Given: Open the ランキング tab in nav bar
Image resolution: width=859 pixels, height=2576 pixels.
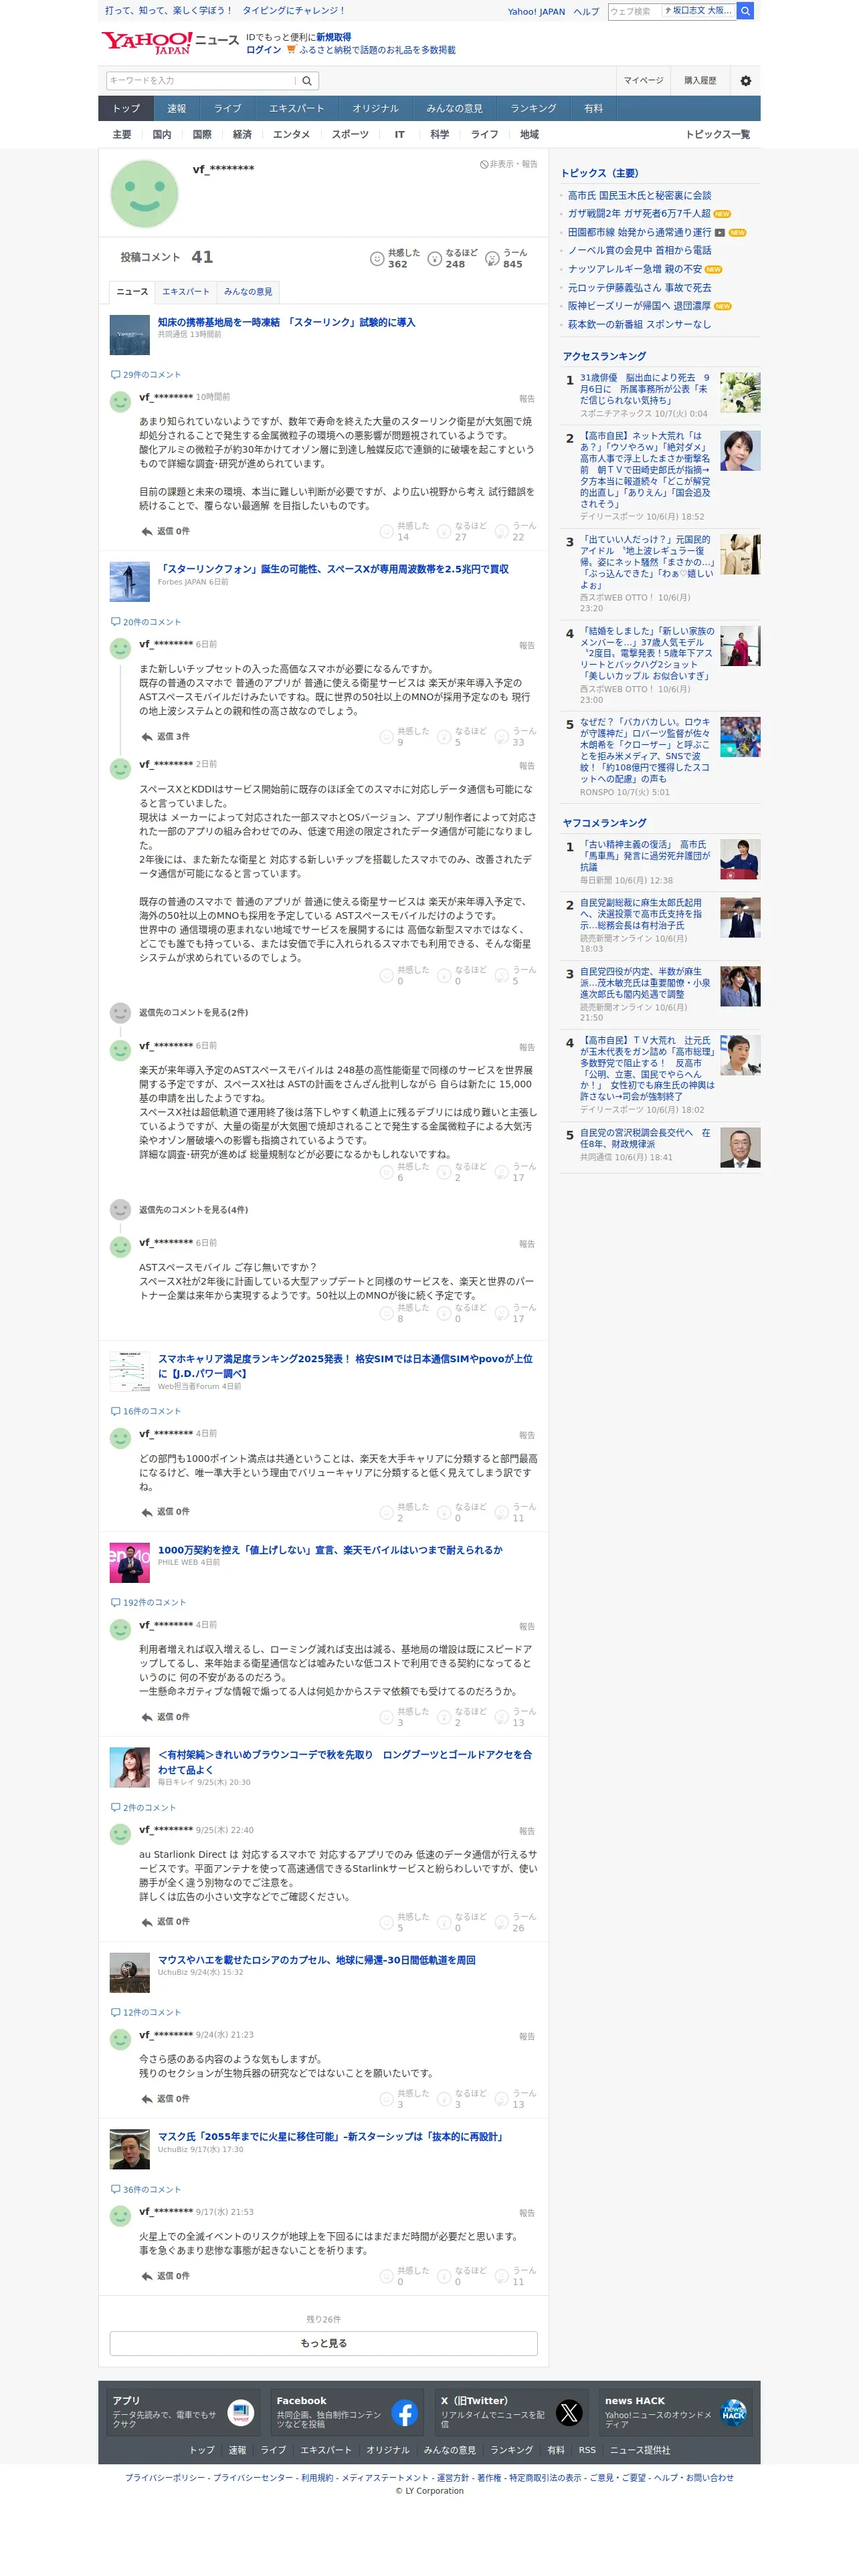Looking at the screenshot, I should click(x=533, y=109).
